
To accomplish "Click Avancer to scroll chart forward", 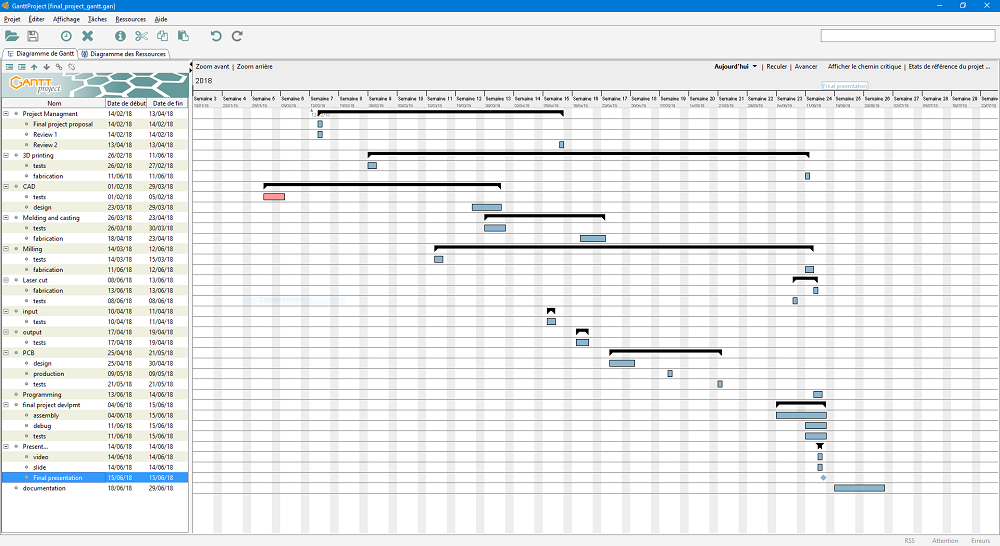I will coord(805,66).
